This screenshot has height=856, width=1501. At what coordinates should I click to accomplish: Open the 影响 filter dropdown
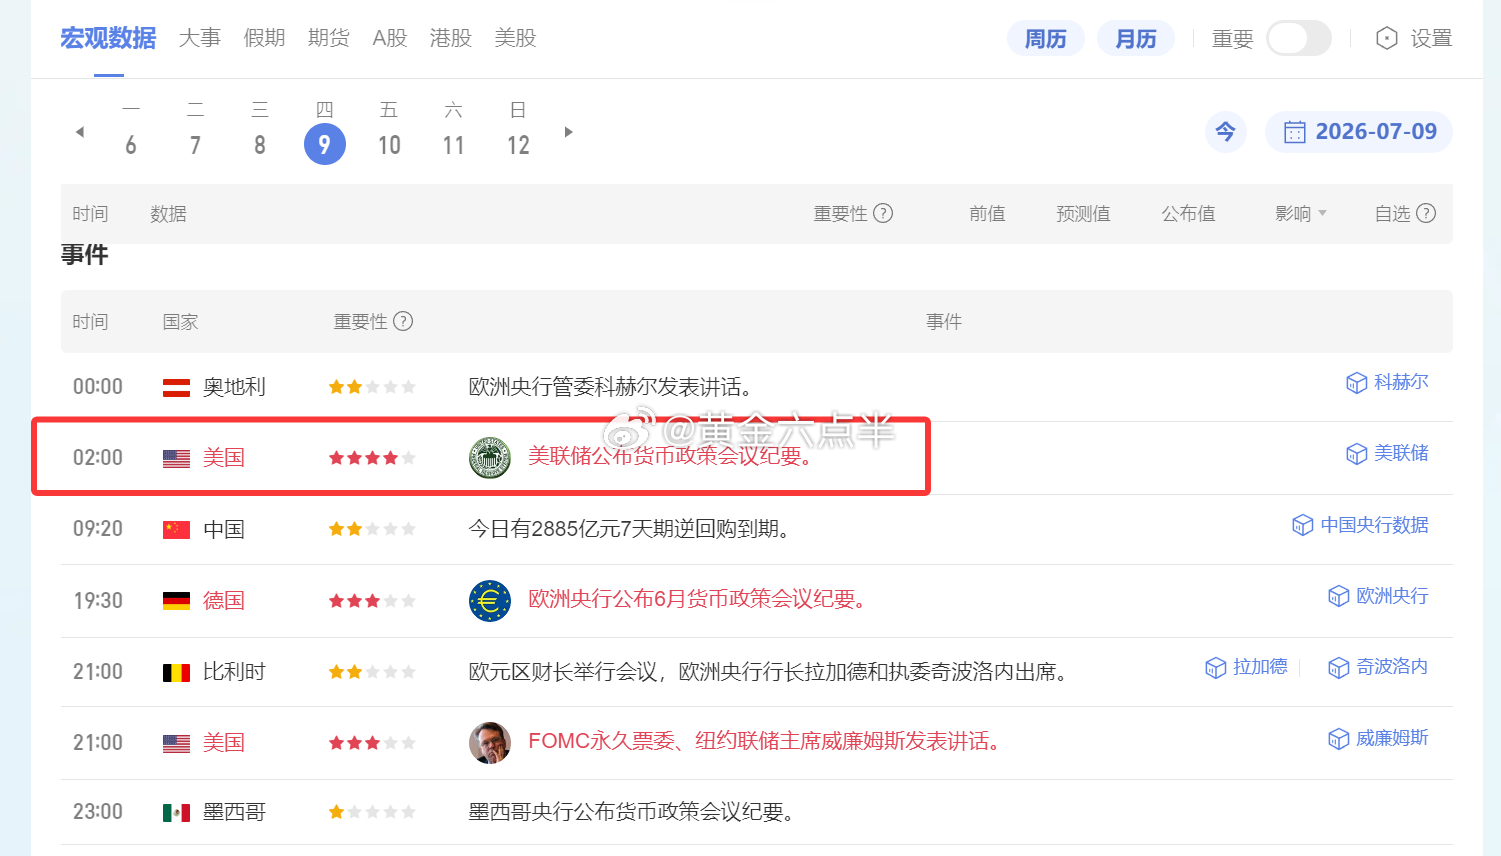[1300, 213]
